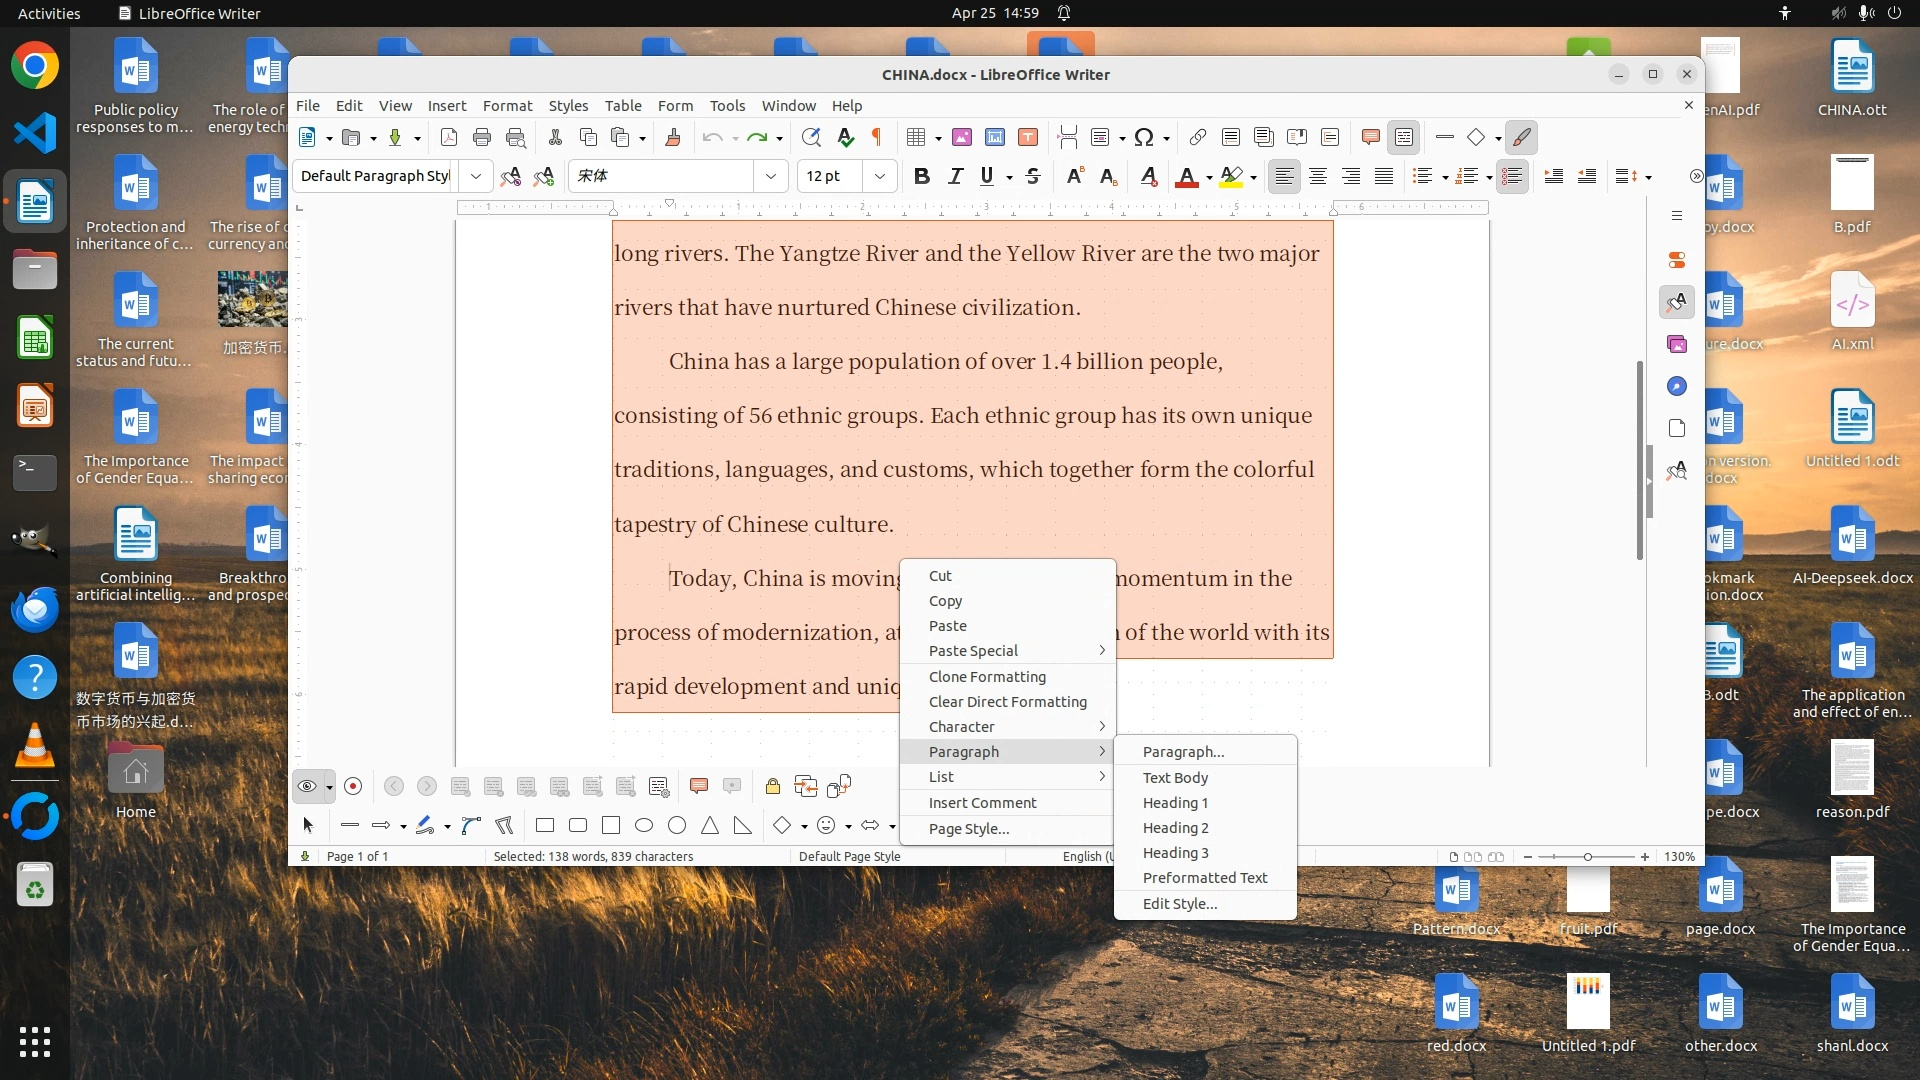The width and height of the screenshot is (1920, 1080).
Task: Open the font color dropdown arrow
Action: click(1209, 178)
